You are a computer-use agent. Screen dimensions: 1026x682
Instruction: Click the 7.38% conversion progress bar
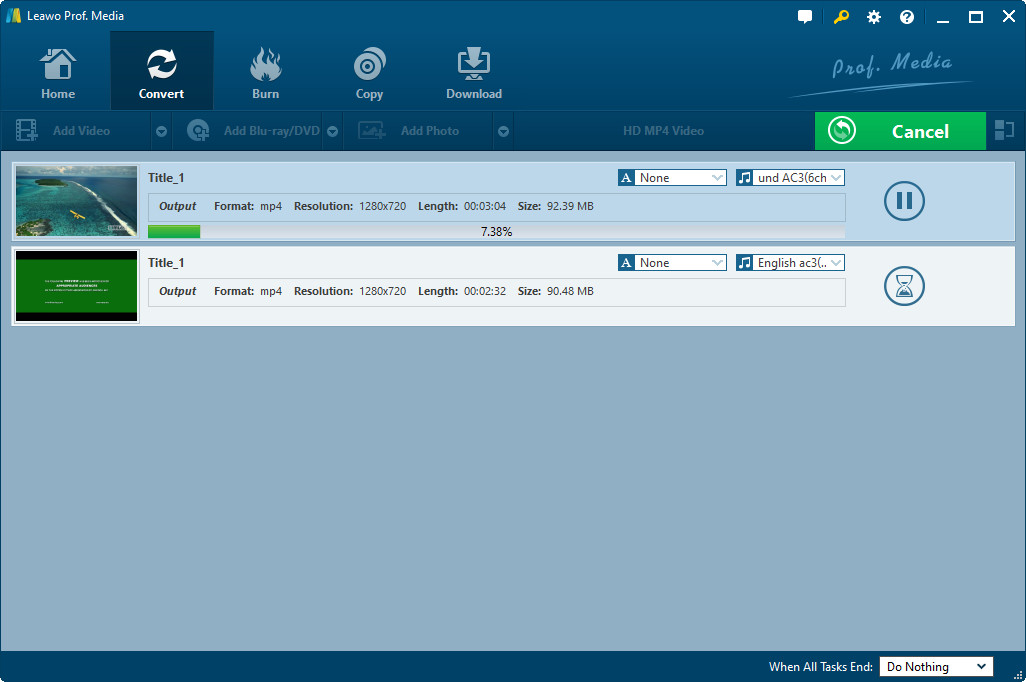(x=496, y=232)
